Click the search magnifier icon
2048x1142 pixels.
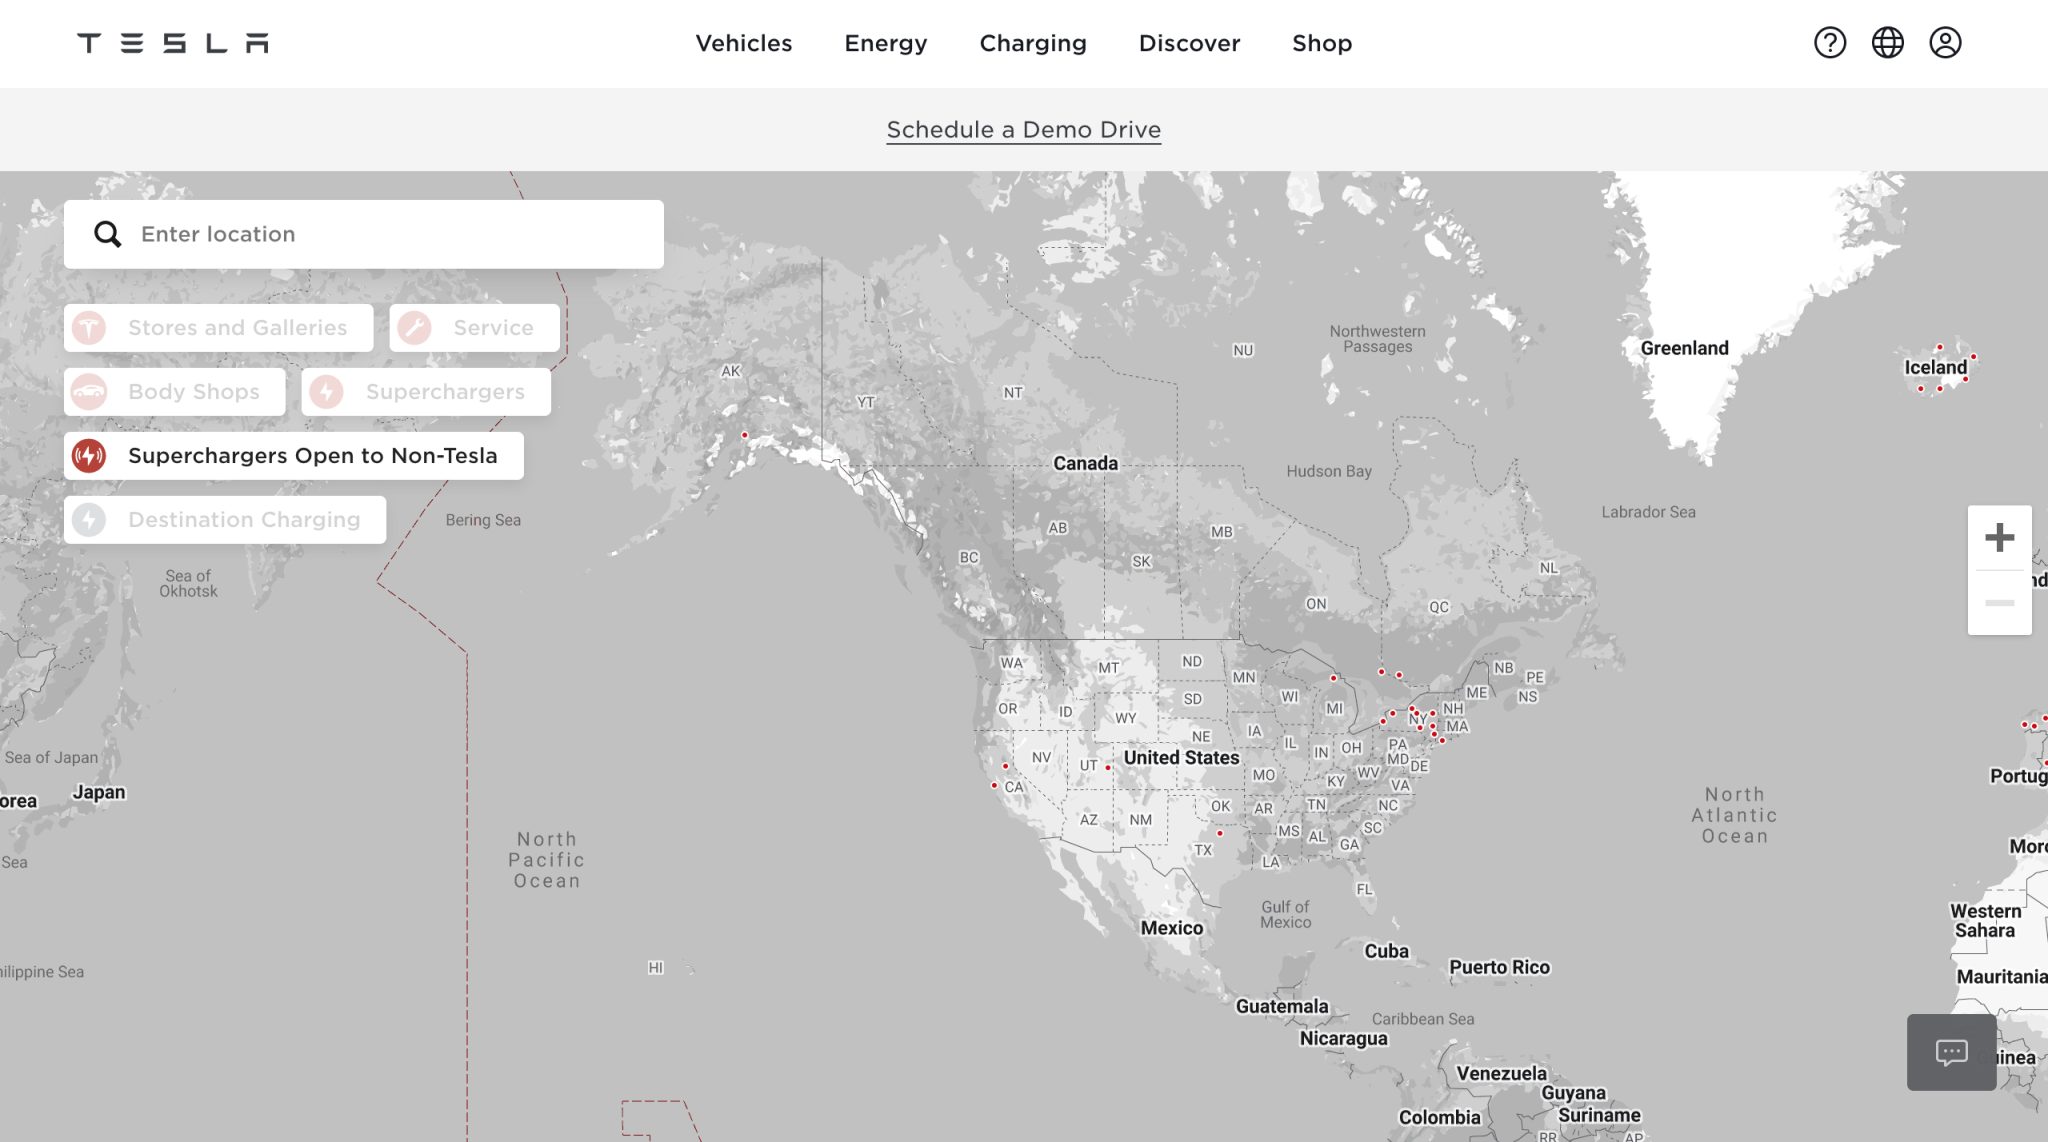coord(107,234)
